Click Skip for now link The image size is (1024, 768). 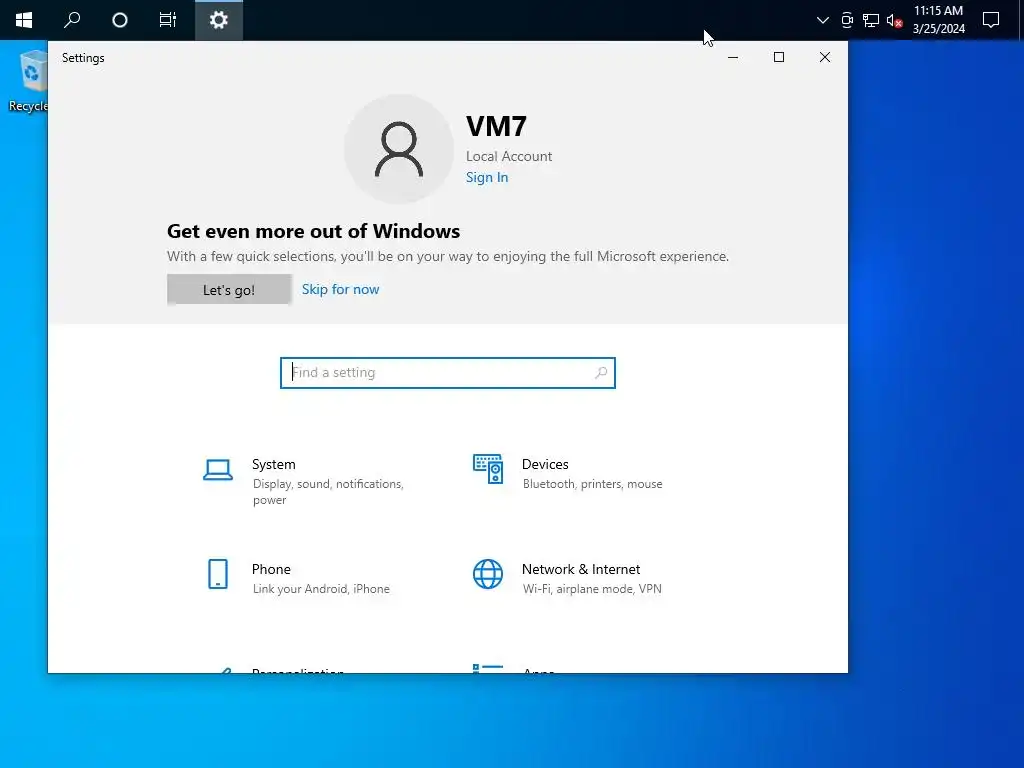click(340, 289)
